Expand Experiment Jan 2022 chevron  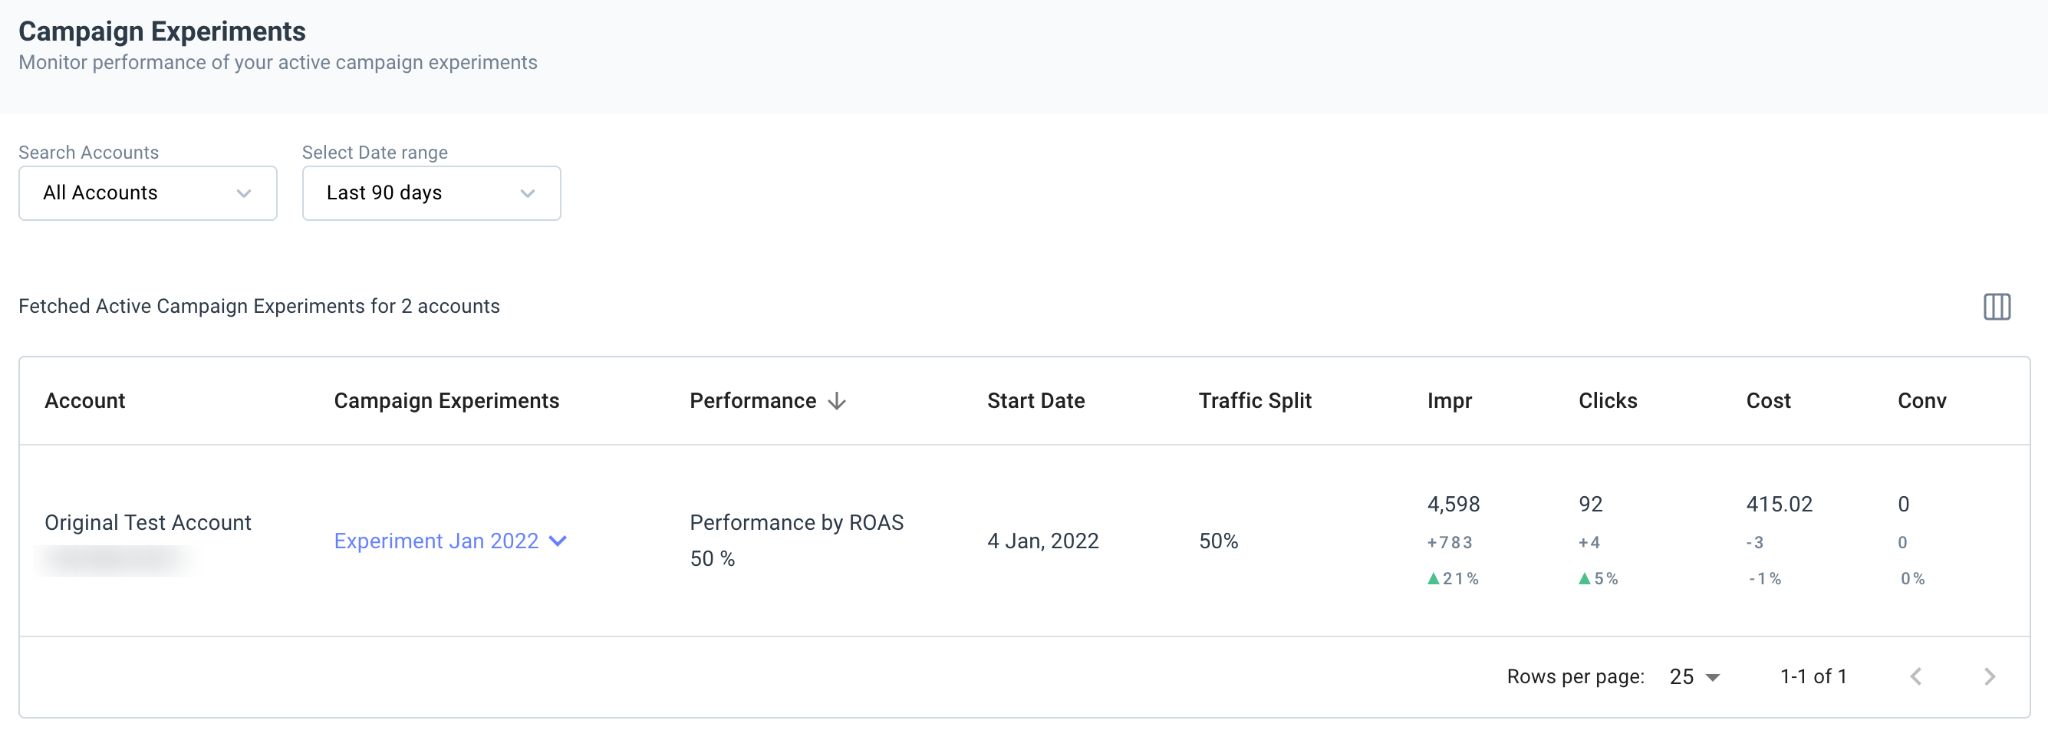(558, 541)
